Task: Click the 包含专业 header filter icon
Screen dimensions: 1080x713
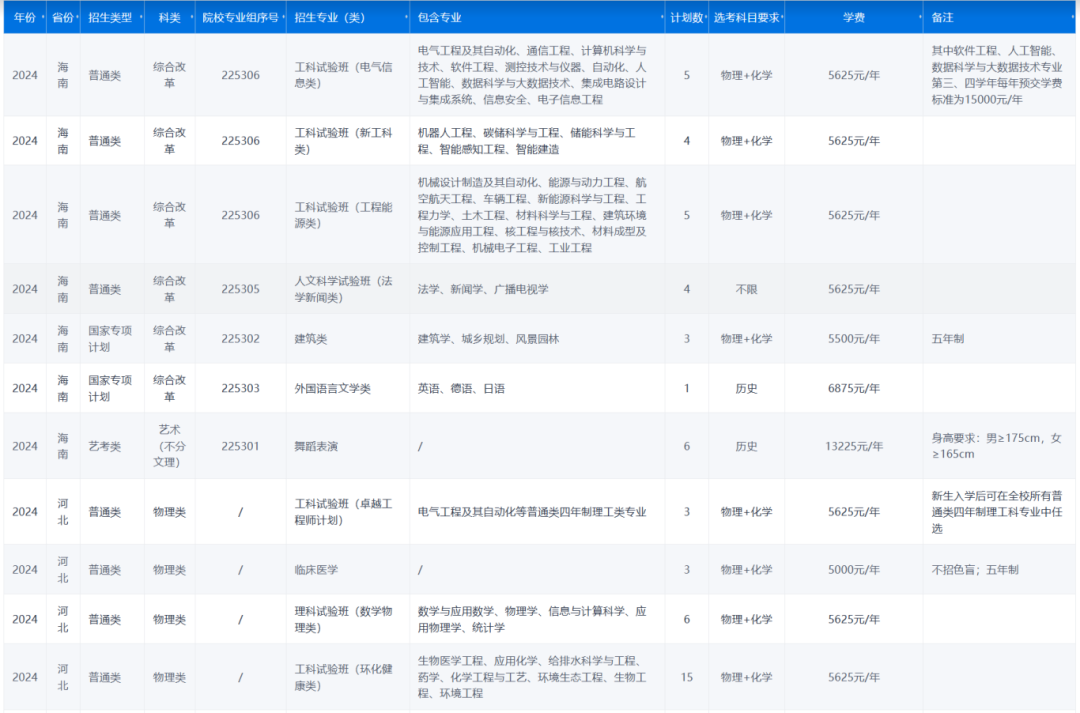Action: (661, 17)
